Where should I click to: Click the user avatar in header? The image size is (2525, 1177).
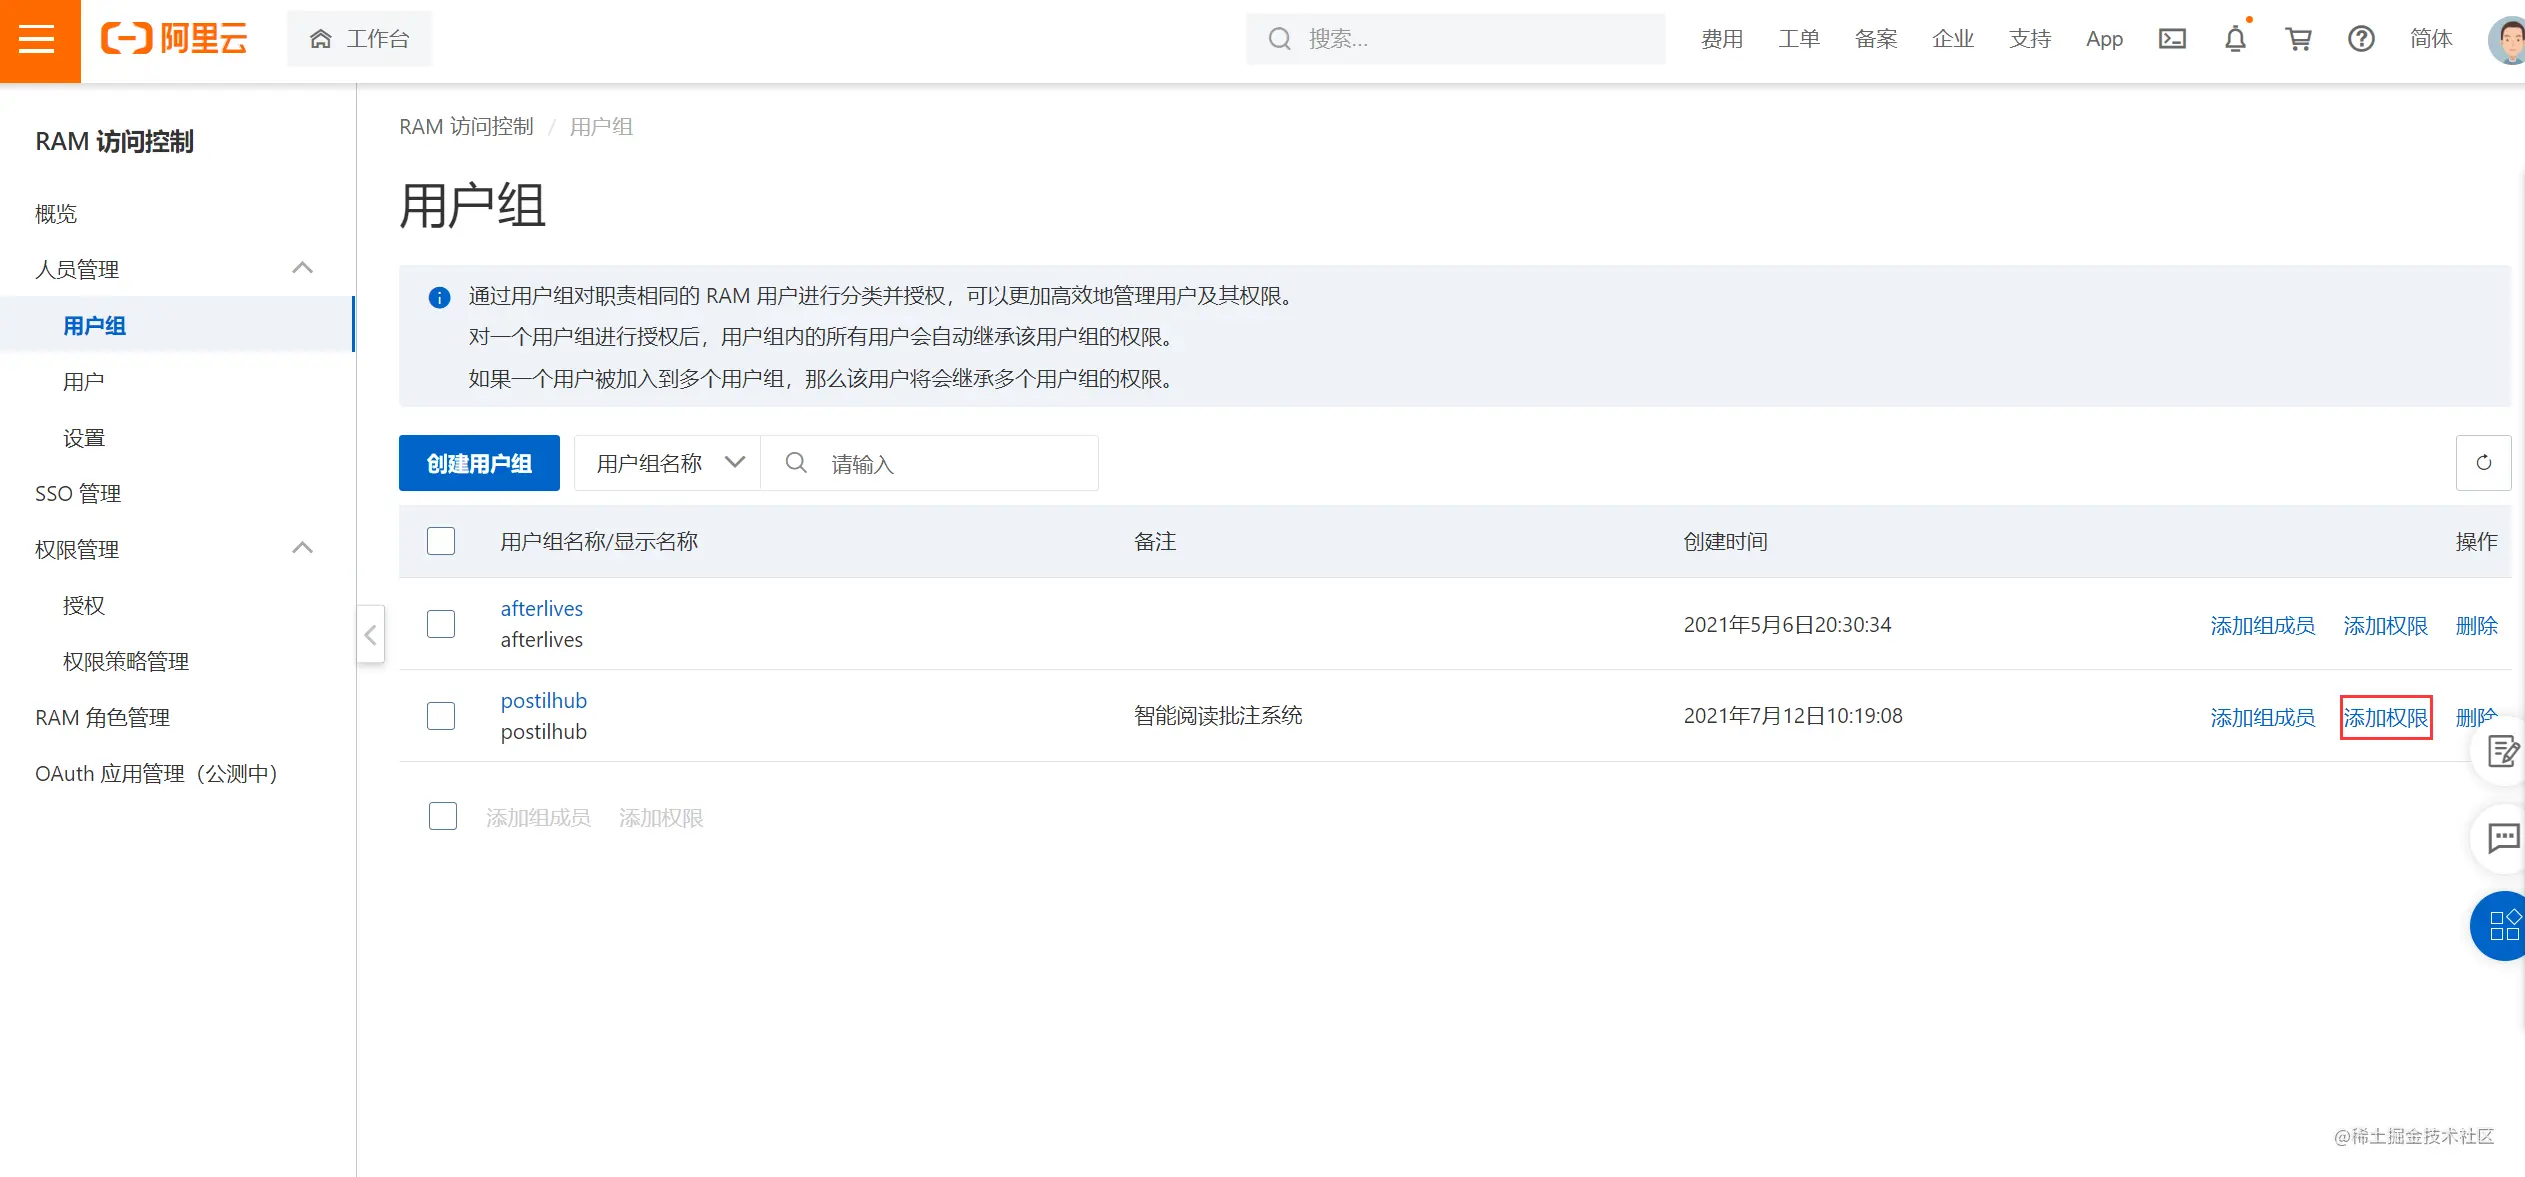[x=2507, y=40]
